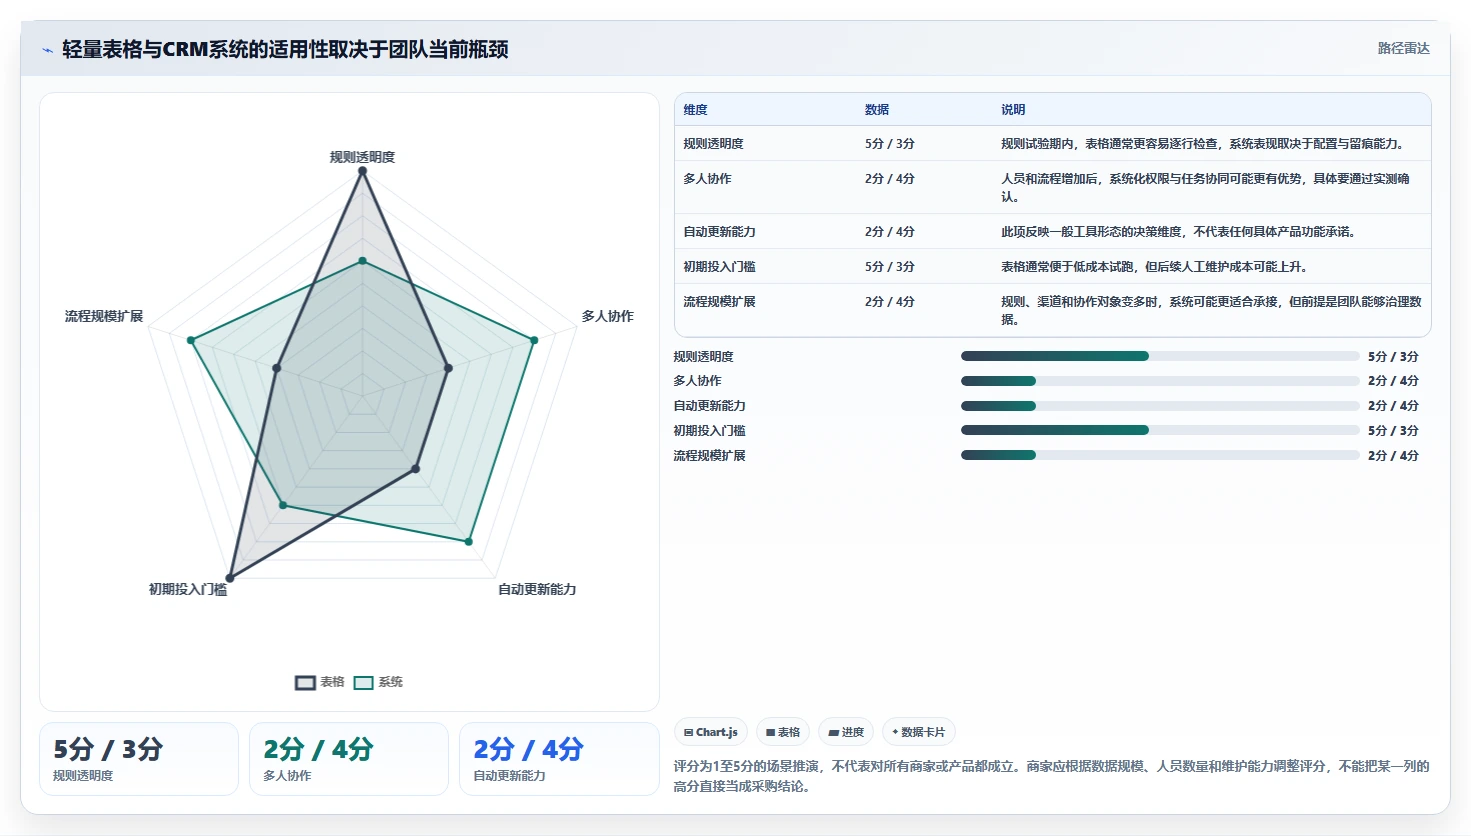Select the 系统 data point on 多人协作 axis
Screen dimensions: 1471x836
(534, 340)
